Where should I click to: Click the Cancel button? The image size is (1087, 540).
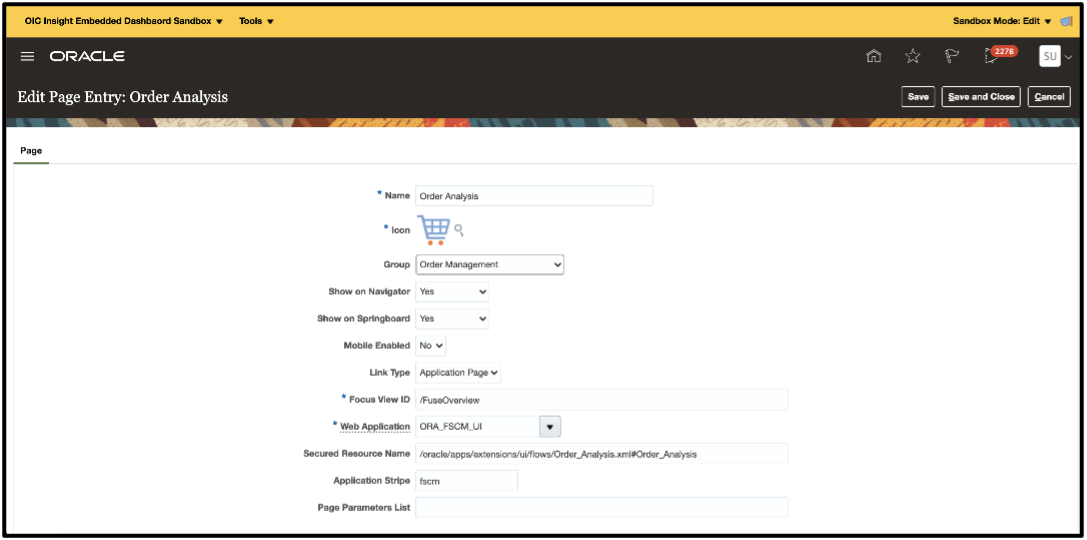coord(1049,97)
